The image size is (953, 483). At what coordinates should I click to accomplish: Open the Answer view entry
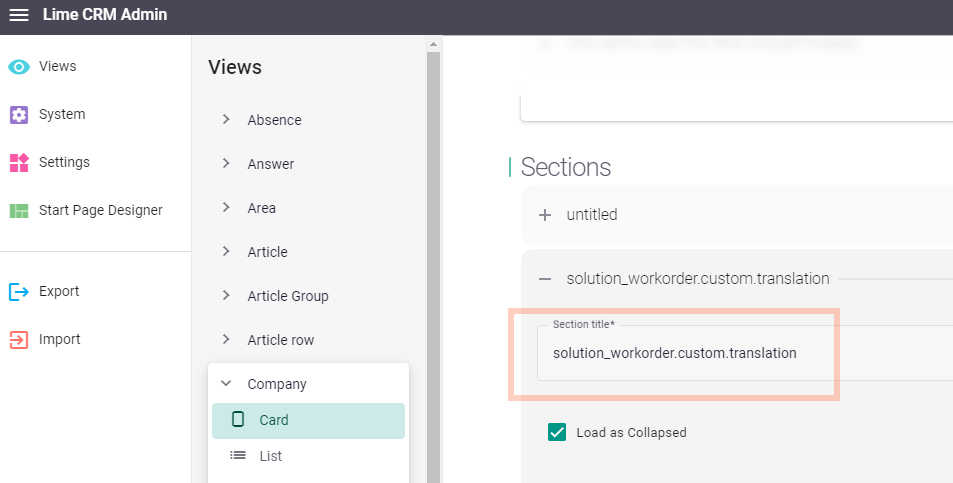click(x=270, y=164)
